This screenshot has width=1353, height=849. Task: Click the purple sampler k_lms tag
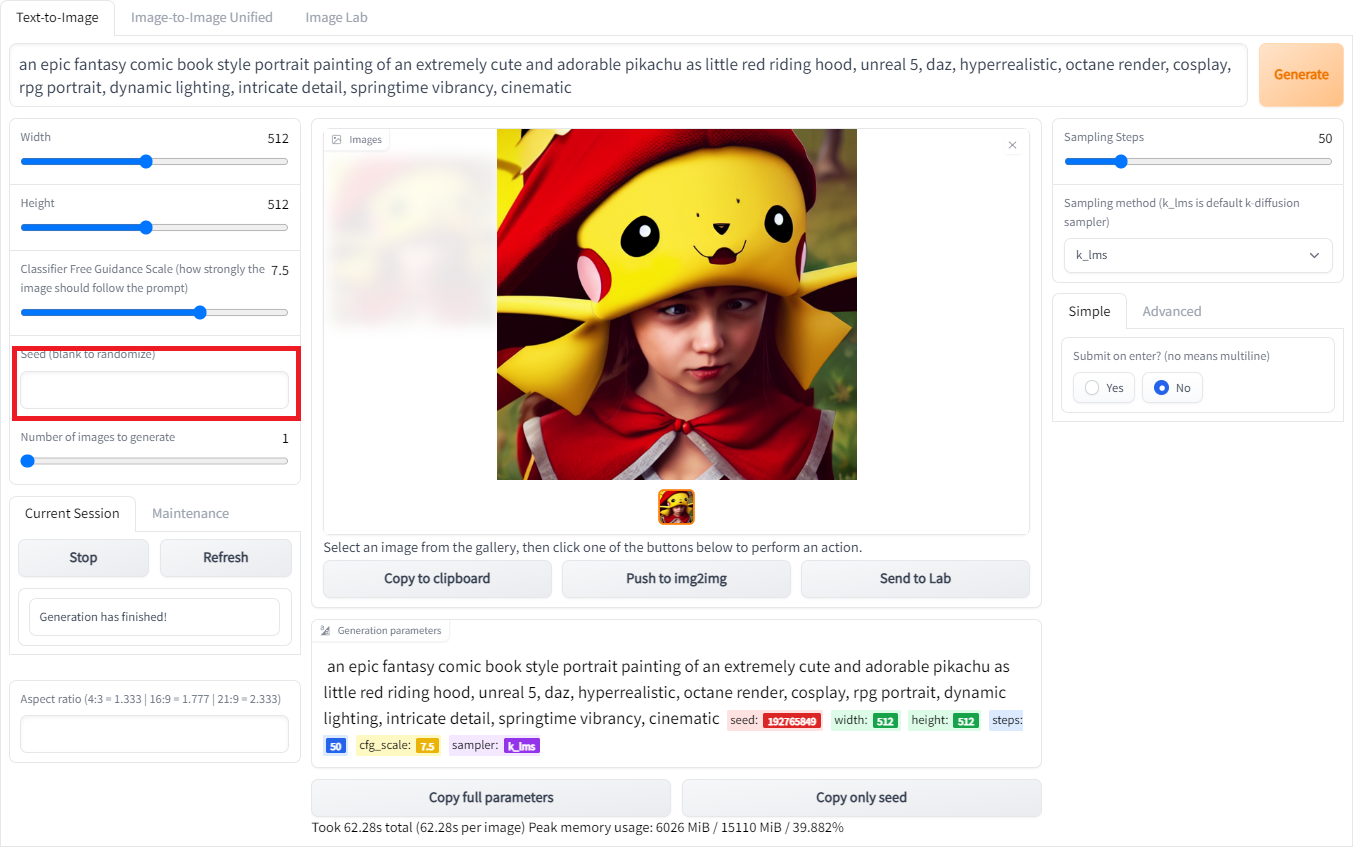(x=522, y=746)
